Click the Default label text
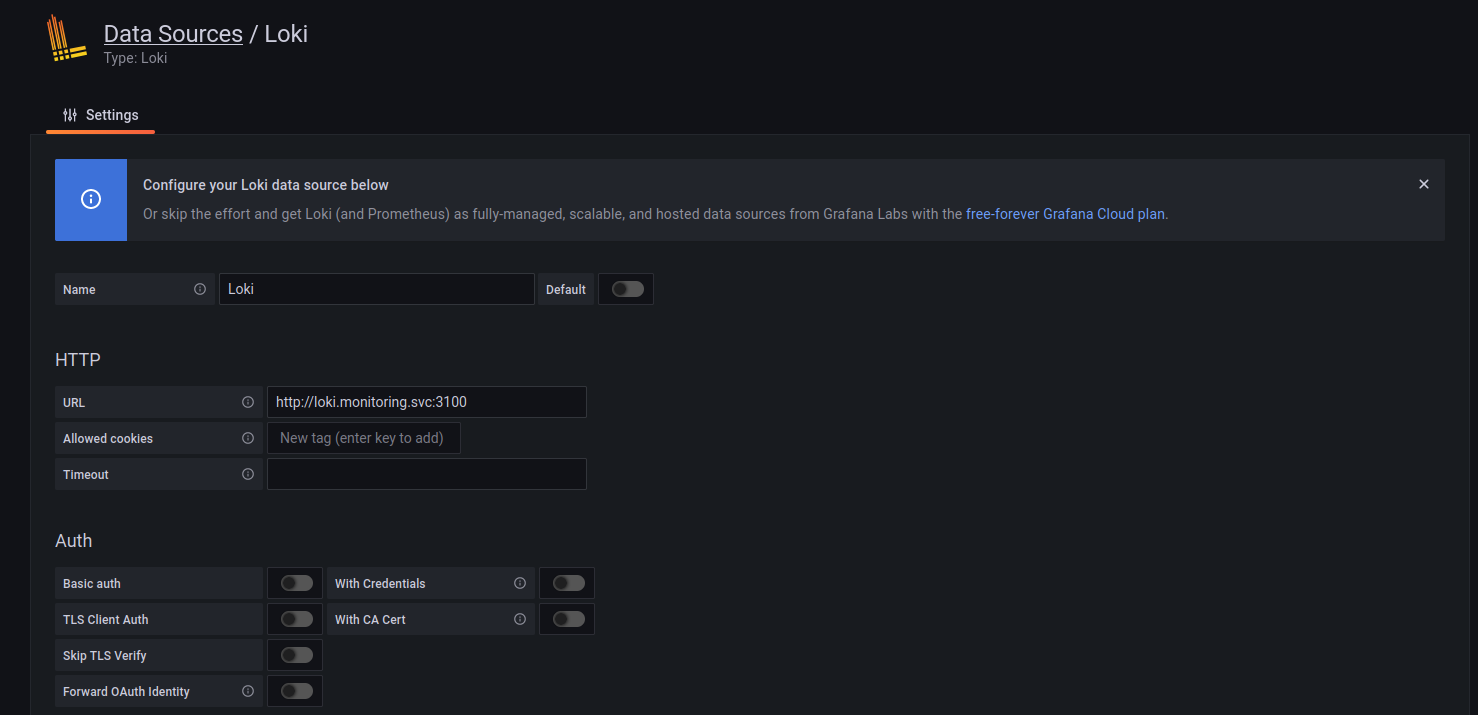1478x715 pixels. [x=566, y=289]
